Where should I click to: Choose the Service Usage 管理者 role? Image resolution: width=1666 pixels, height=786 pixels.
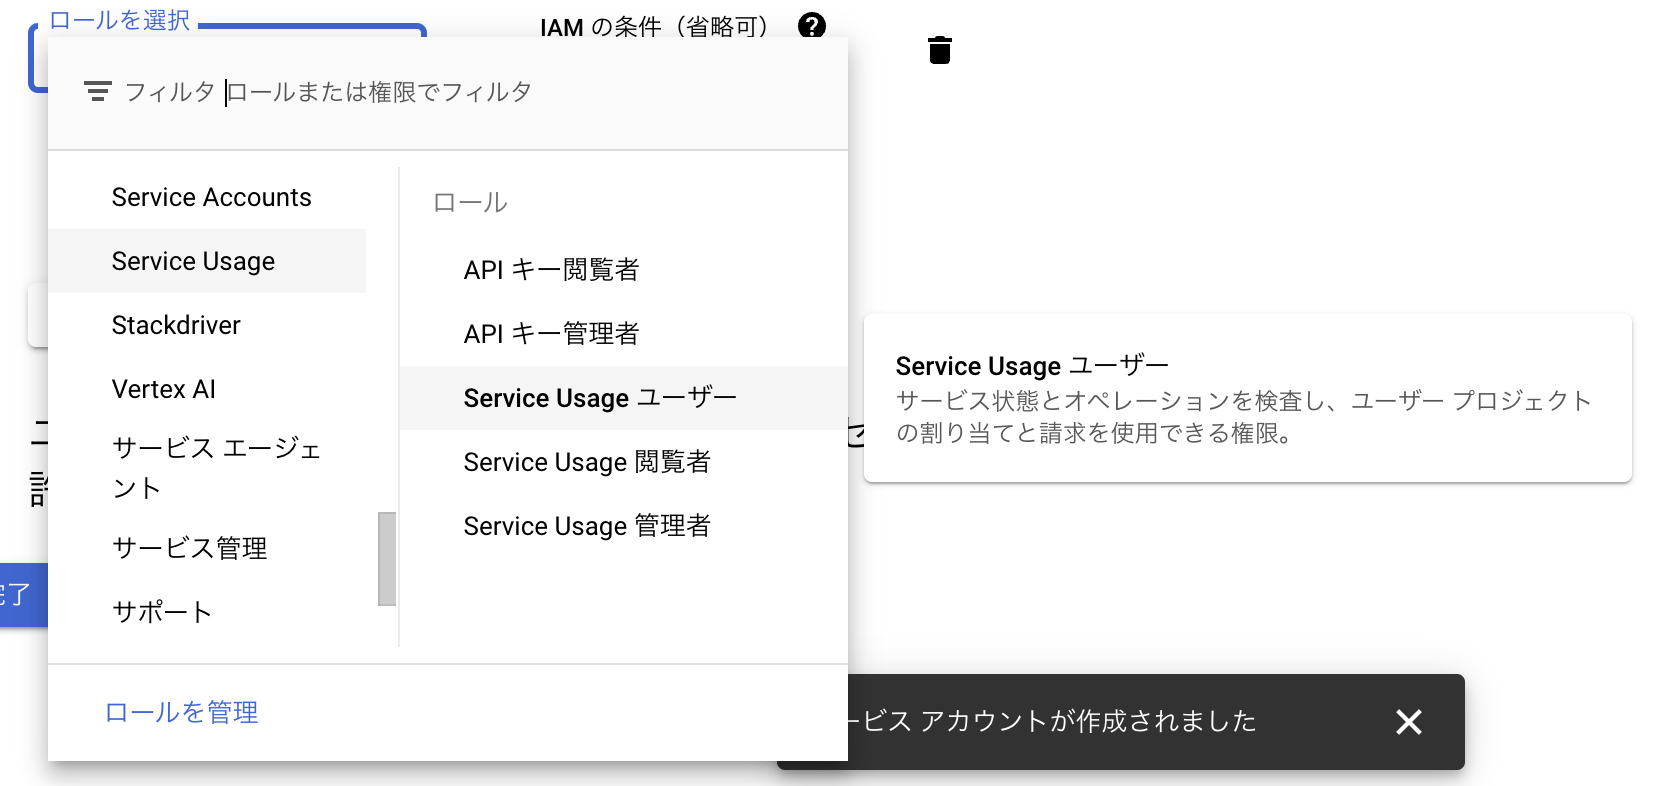point(587,526)
